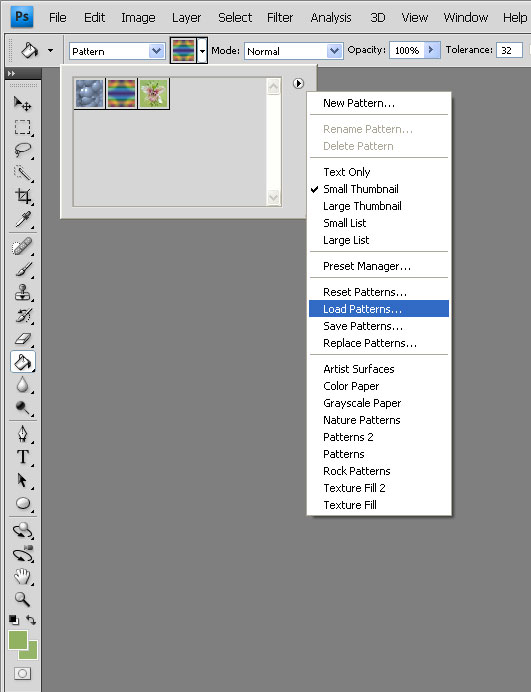Image resolution: width=531 pixels, height=692 pixels.
Task: Toggle Quick Mask mode
Action: [22, 673]
